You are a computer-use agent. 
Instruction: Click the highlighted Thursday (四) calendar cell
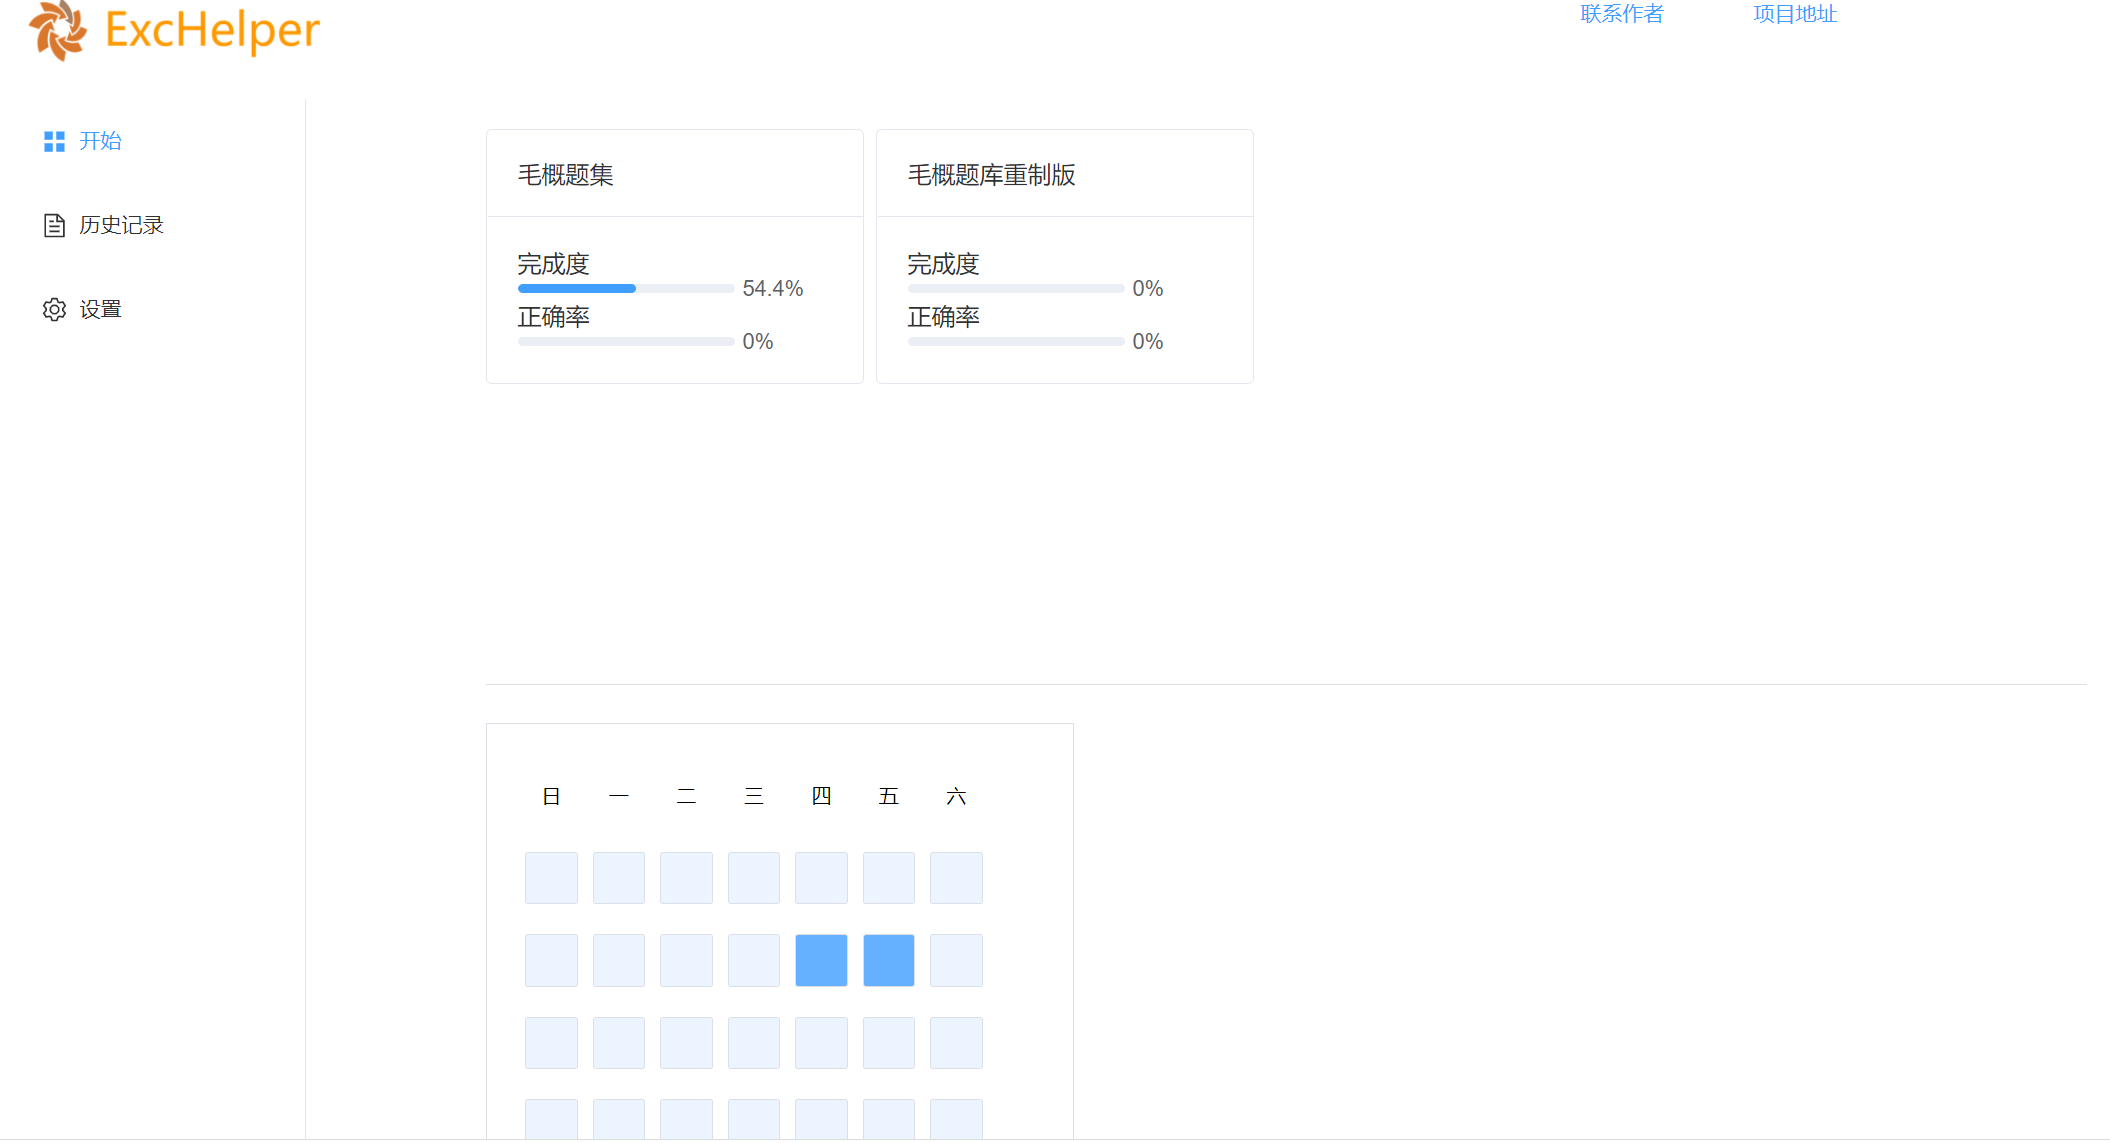821,960
